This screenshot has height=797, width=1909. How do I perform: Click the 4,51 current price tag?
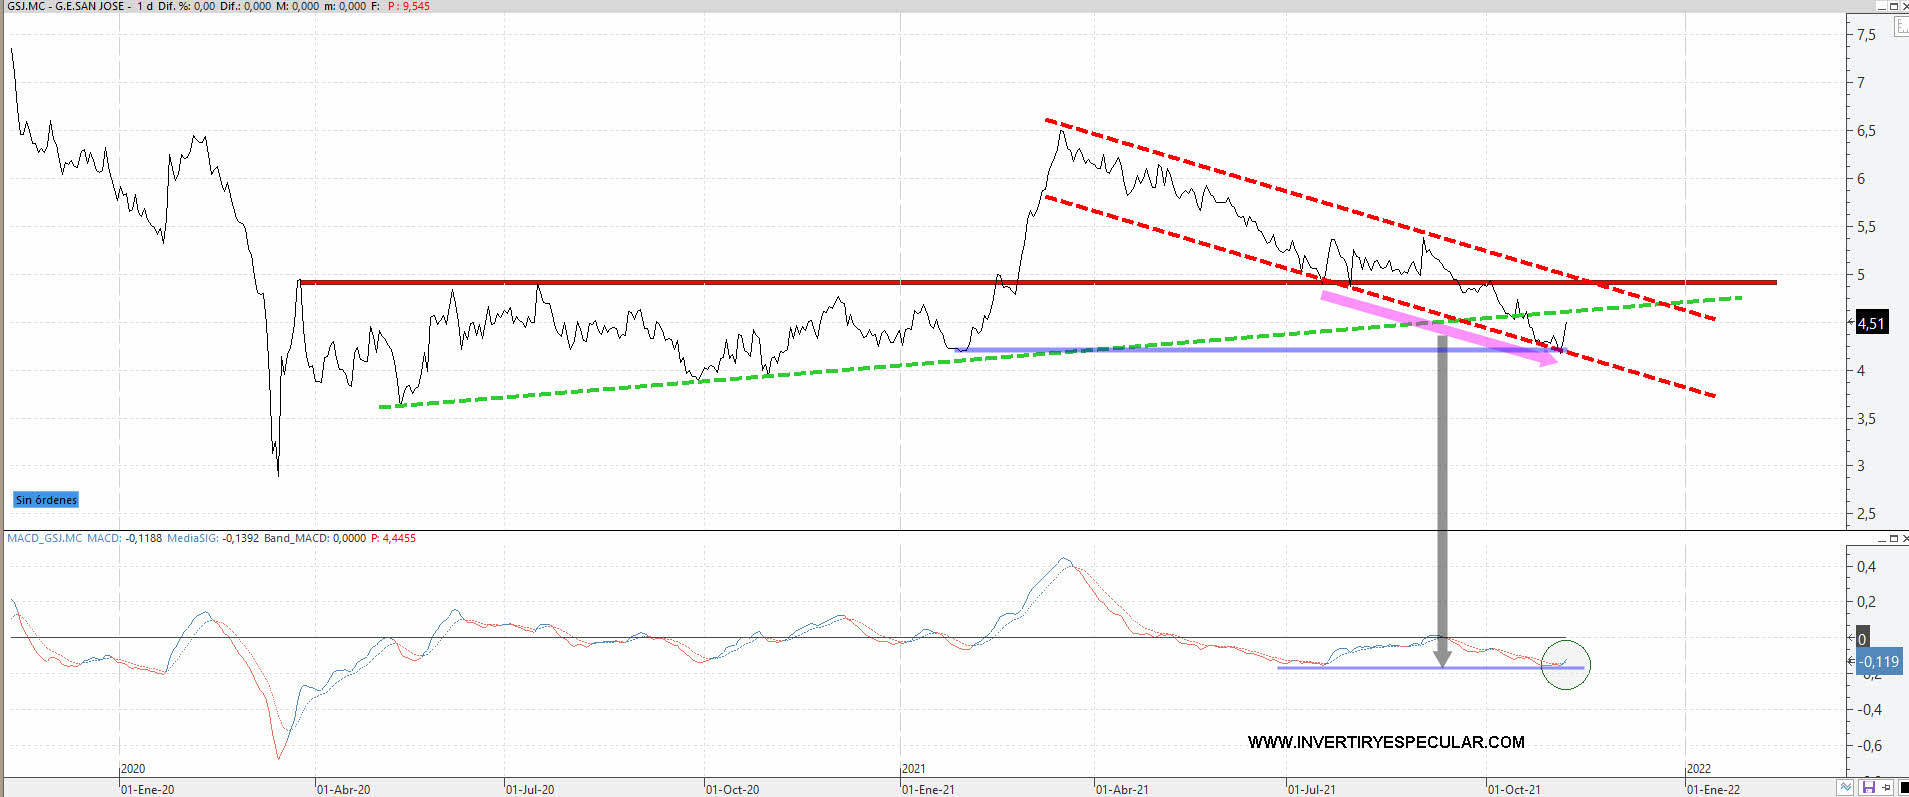[1871, 323]
